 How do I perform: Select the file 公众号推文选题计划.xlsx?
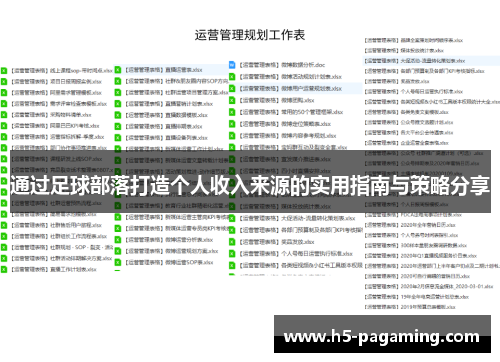click(x=409, y=122)
